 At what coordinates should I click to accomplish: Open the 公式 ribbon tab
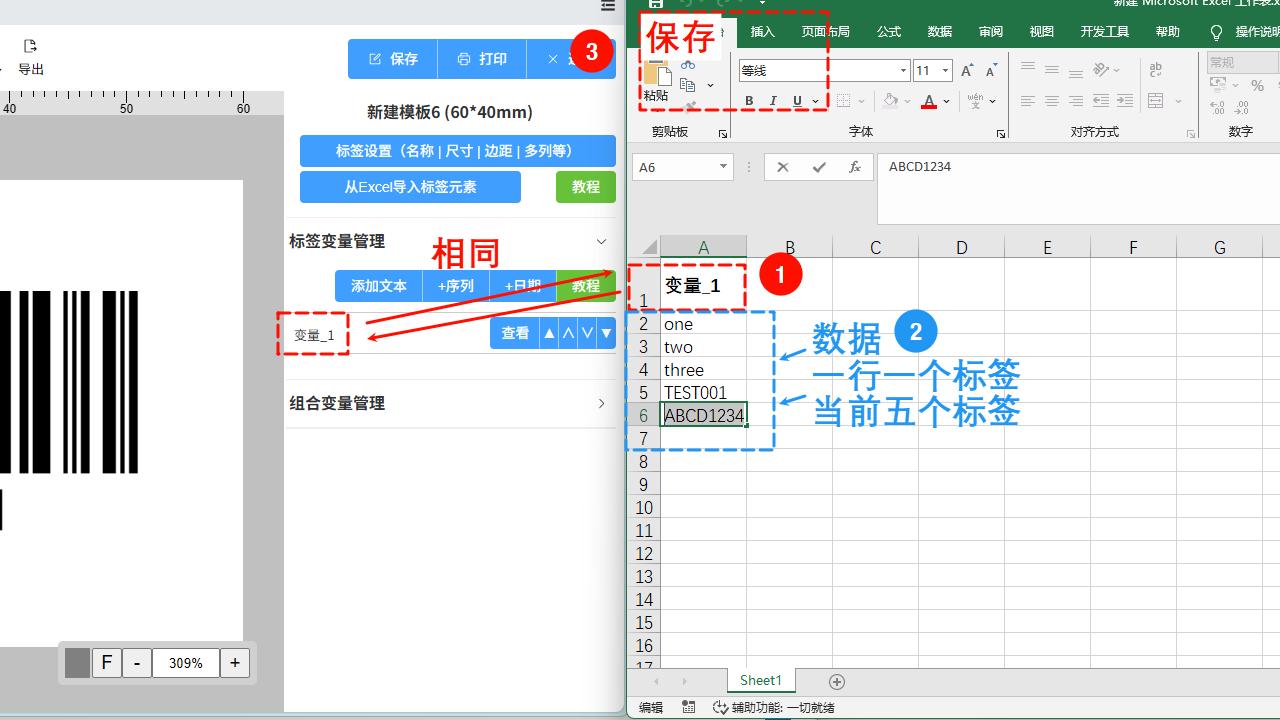pyautogui.click(x=889, y=32)
